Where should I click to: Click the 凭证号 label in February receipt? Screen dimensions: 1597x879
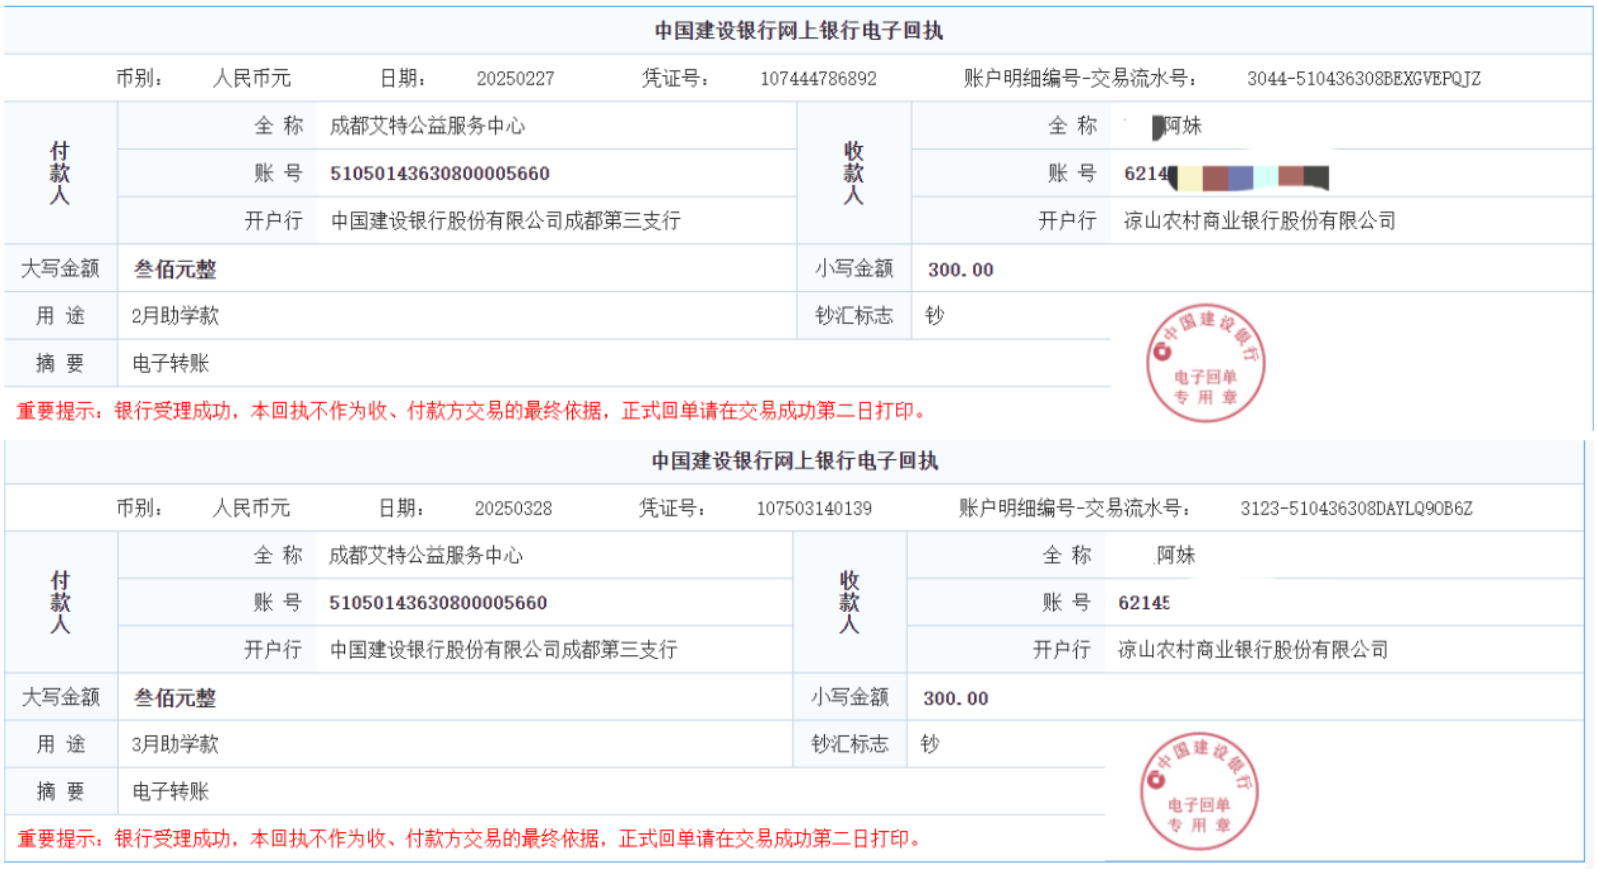point(675,78)
